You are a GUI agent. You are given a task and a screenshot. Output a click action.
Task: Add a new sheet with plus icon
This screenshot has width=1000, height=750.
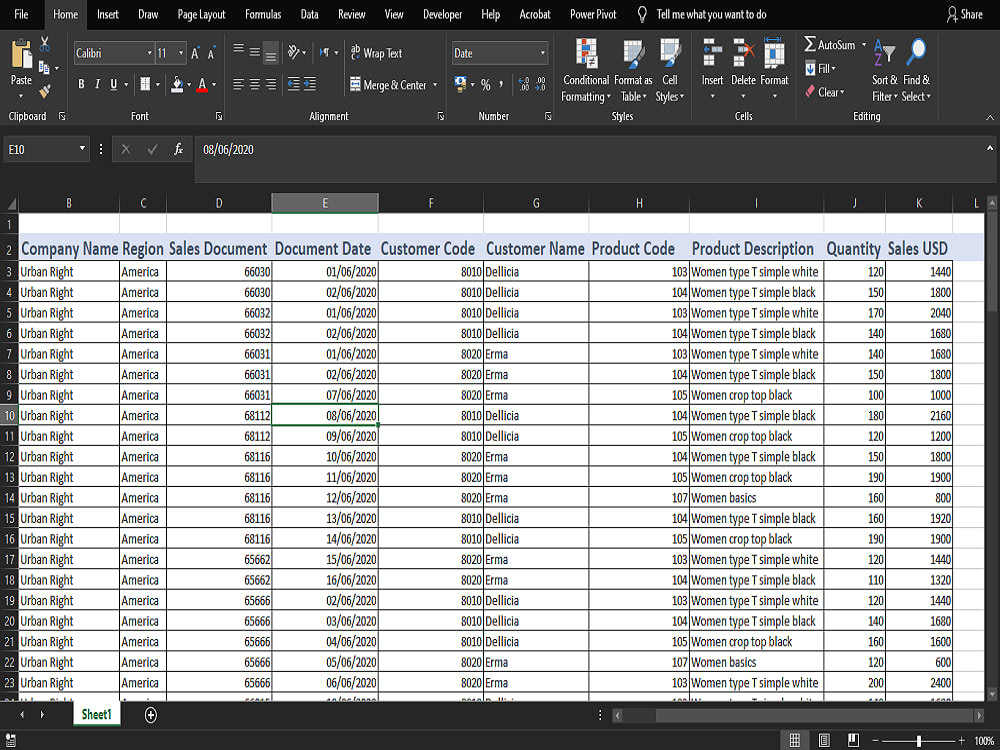coord(151,715)
